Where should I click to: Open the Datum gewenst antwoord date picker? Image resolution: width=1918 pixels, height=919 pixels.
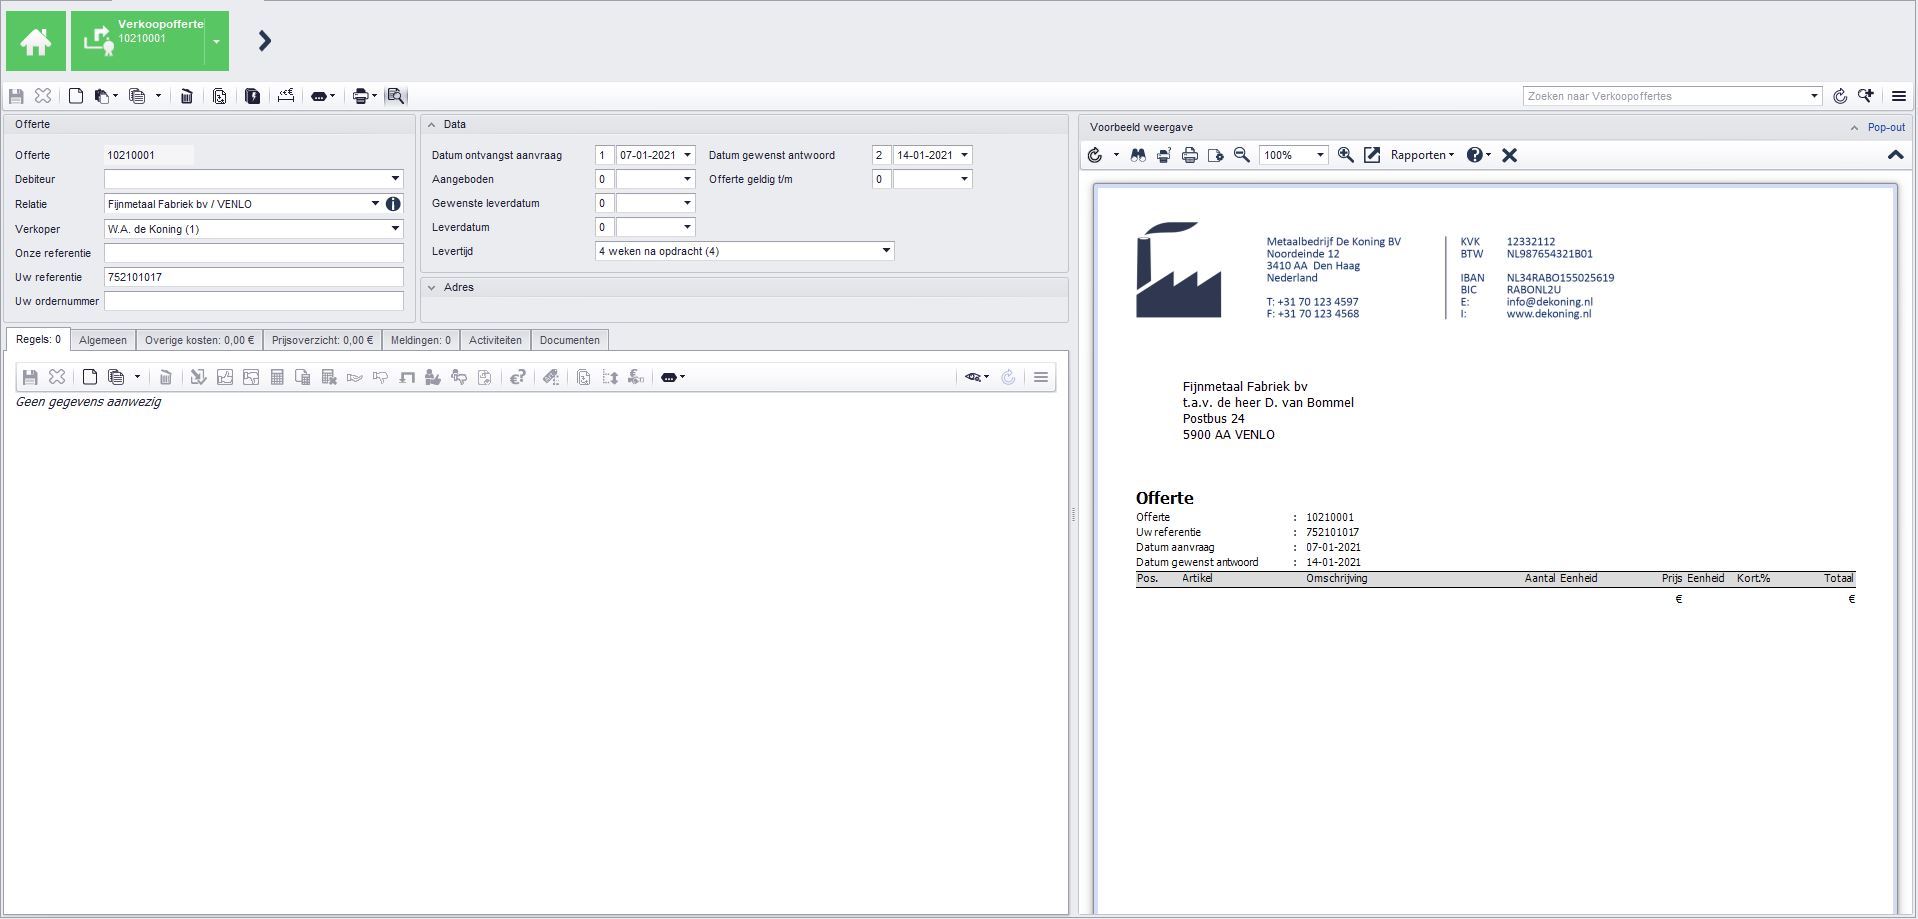pos(964,155)
